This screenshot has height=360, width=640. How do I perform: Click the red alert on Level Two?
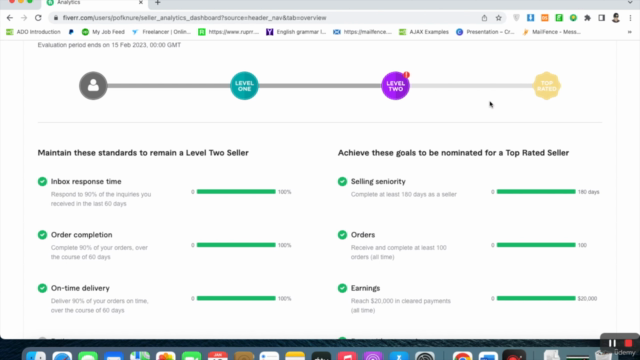[x=406, y=75]
